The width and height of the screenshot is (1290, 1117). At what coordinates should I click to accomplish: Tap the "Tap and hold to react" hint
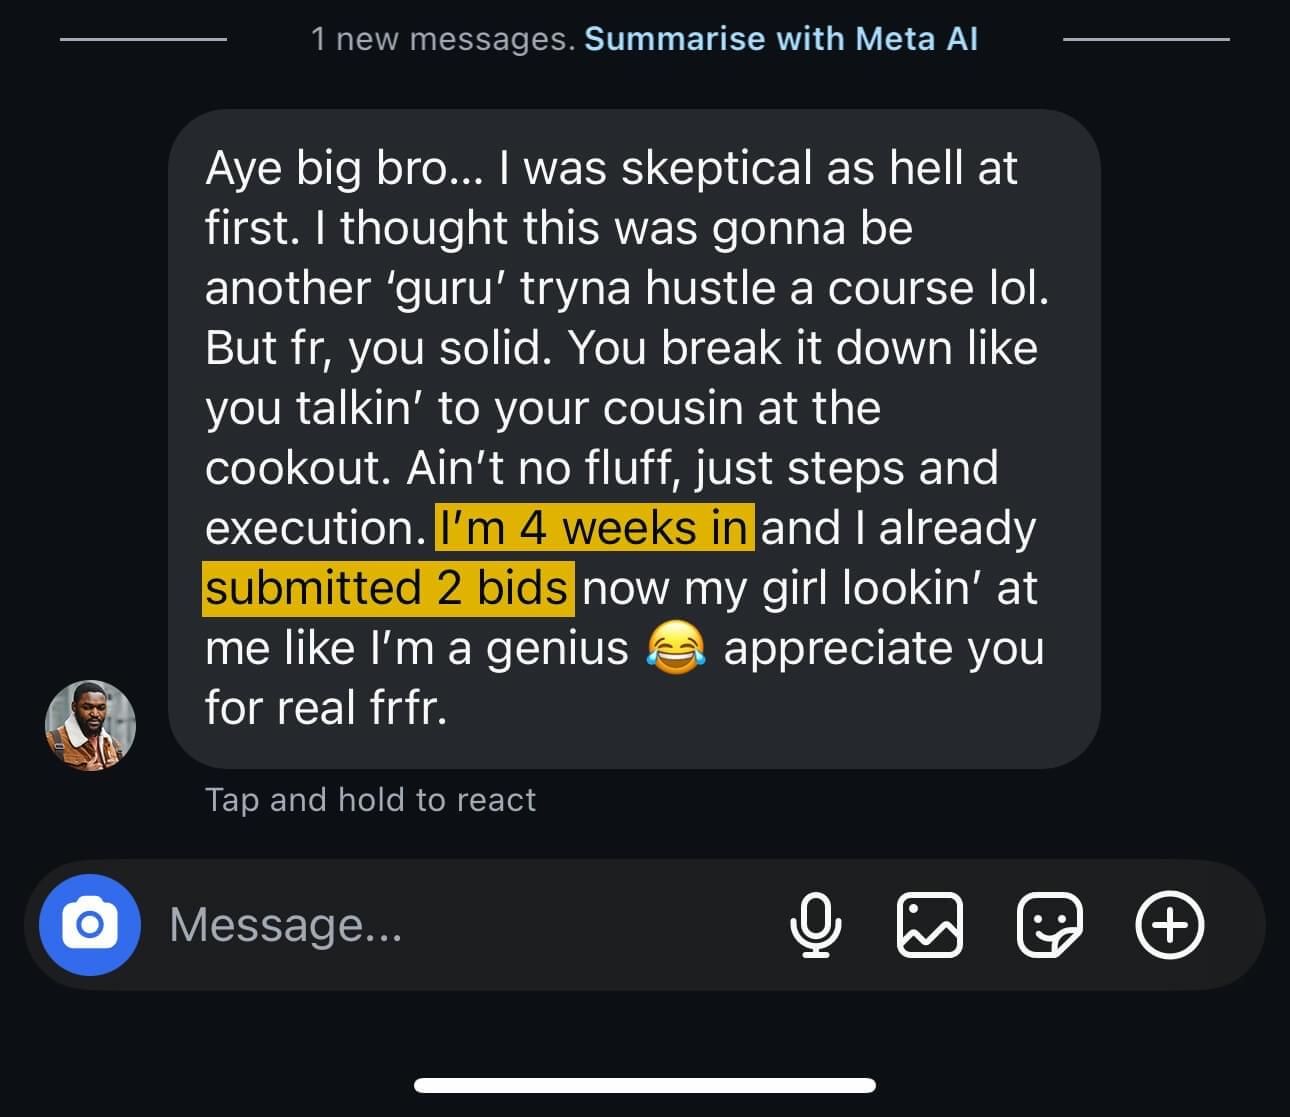click(x=370, y=800)
